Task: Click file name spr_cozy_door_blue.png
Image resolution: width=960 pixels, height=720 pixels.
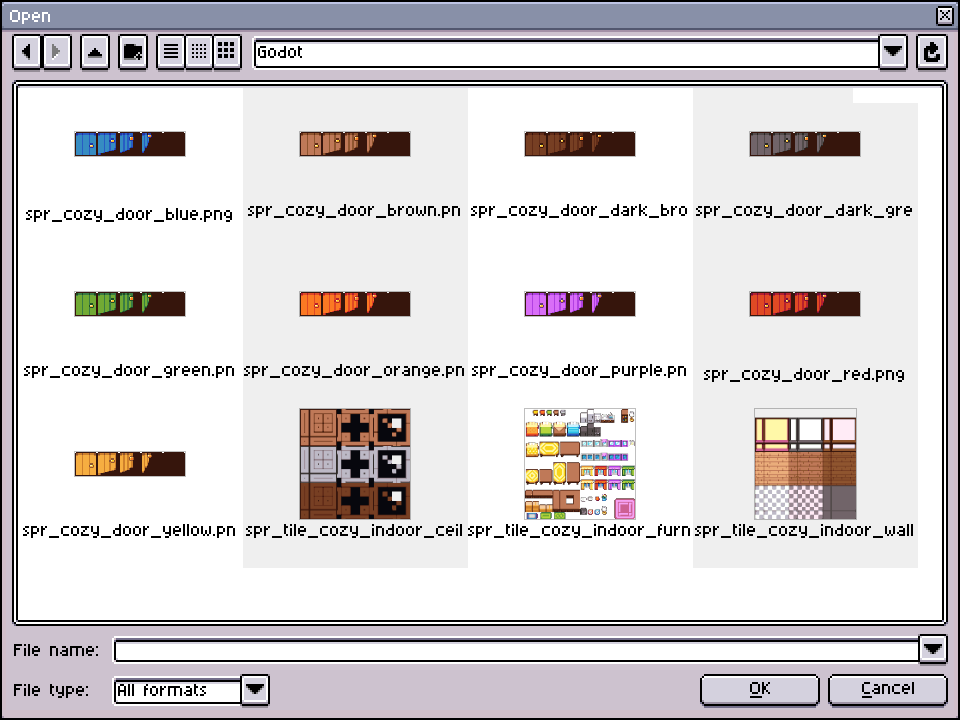Action: click(x=129, y=214)
